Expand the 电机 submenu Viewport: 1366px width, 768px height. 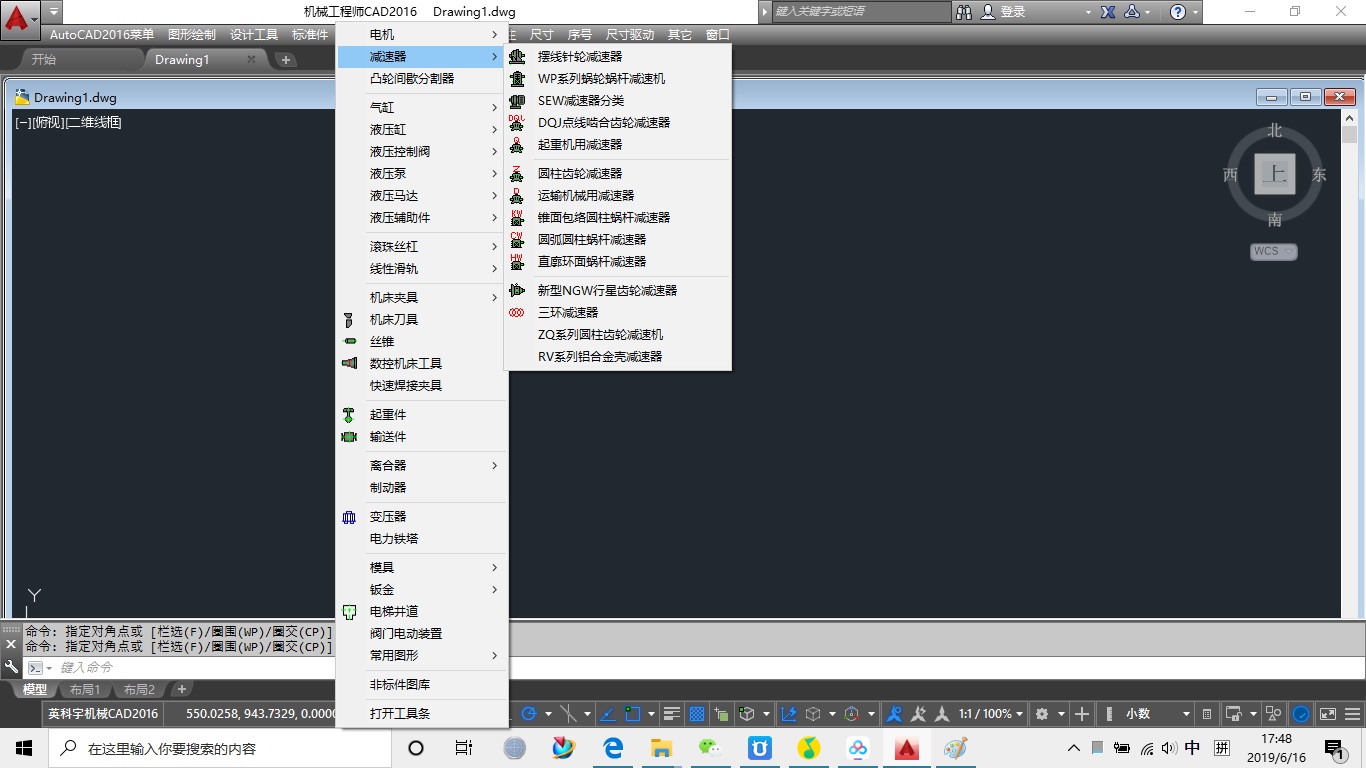click(x=422, y=35)
